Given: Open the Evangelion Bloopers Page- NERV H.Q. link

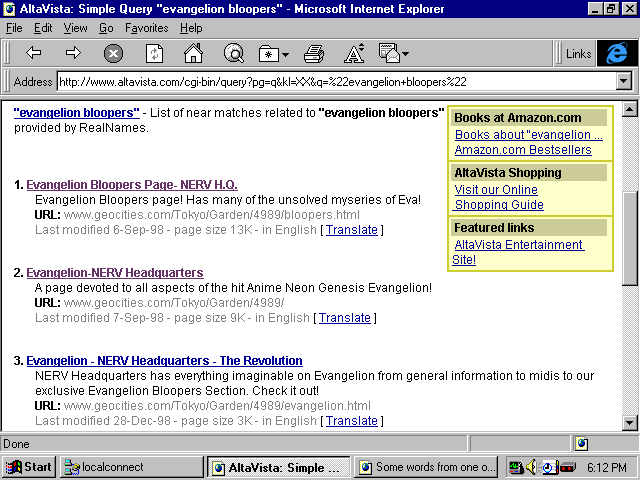Looking at the screenshot, I should click(x=132, y=185).
